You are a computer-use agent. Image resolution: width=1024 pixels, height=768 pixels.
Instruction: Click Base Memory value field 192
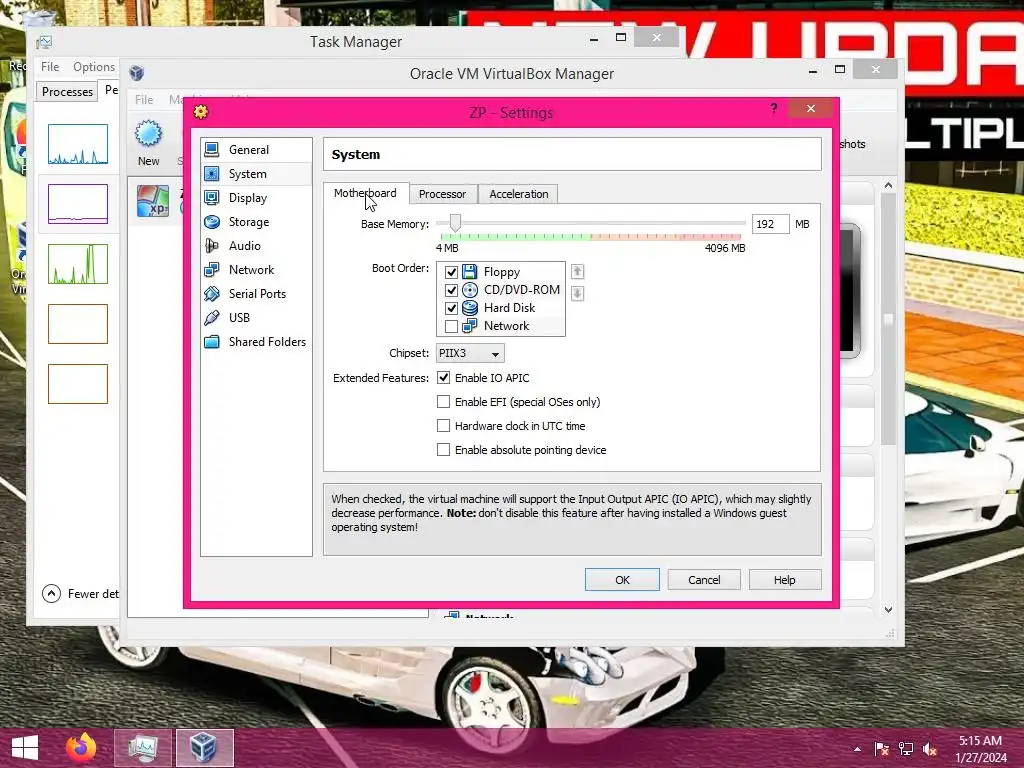[x=770, y=224]
